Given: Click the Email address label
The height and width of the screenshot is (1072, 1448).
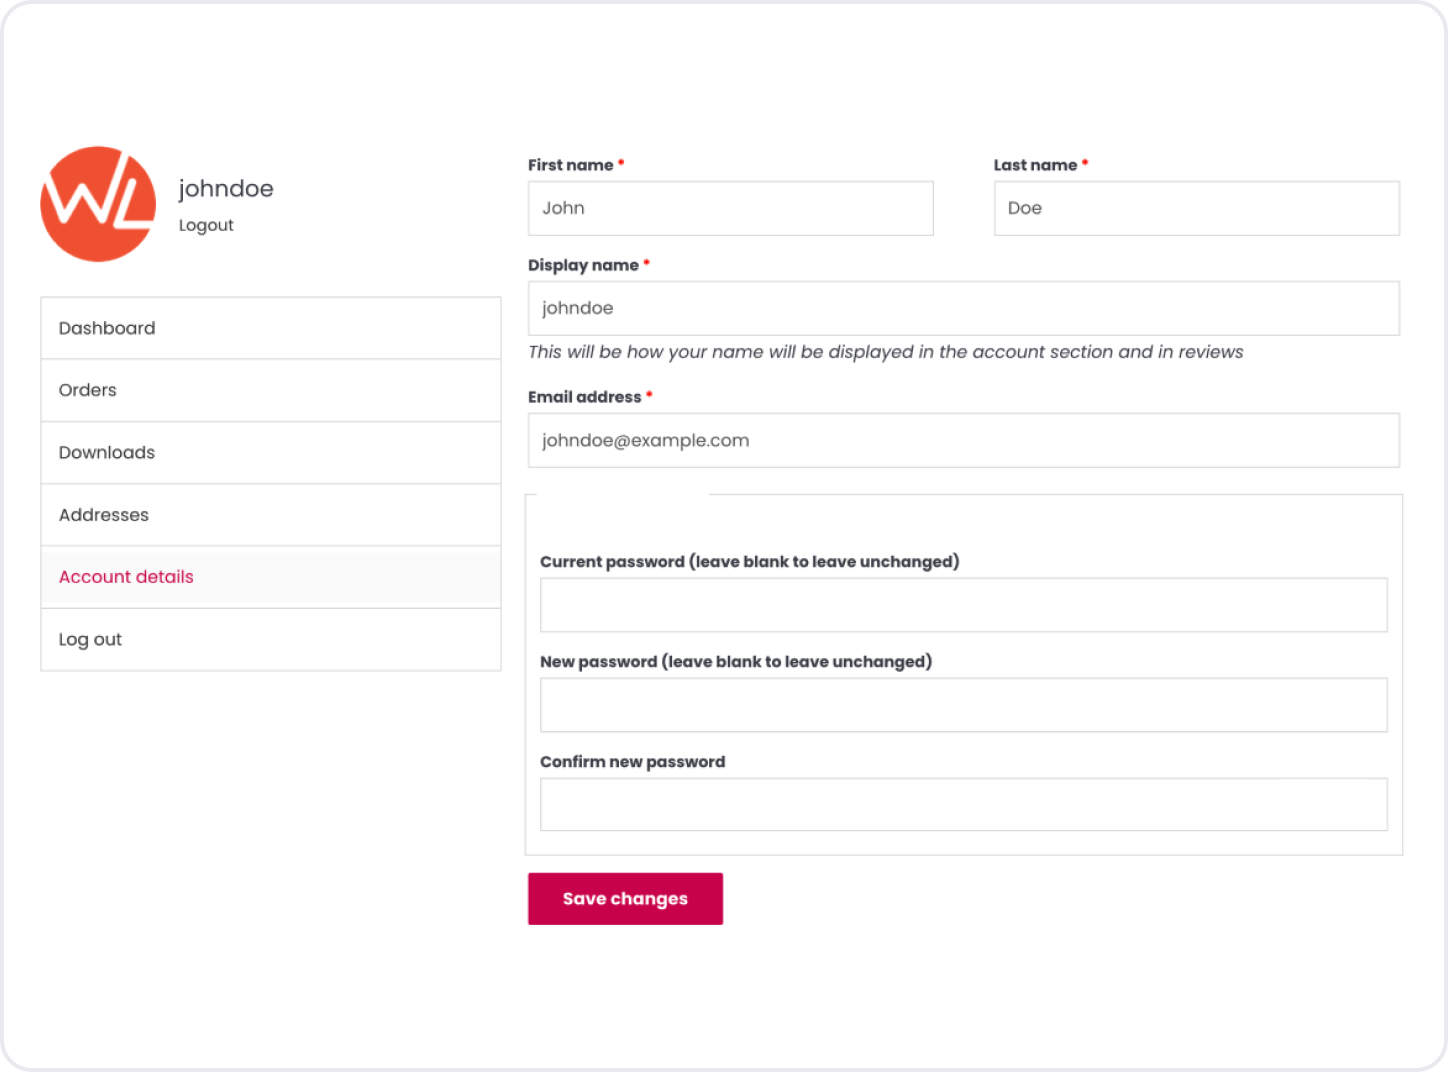Looking at the screenshot, I should [584, 397].
